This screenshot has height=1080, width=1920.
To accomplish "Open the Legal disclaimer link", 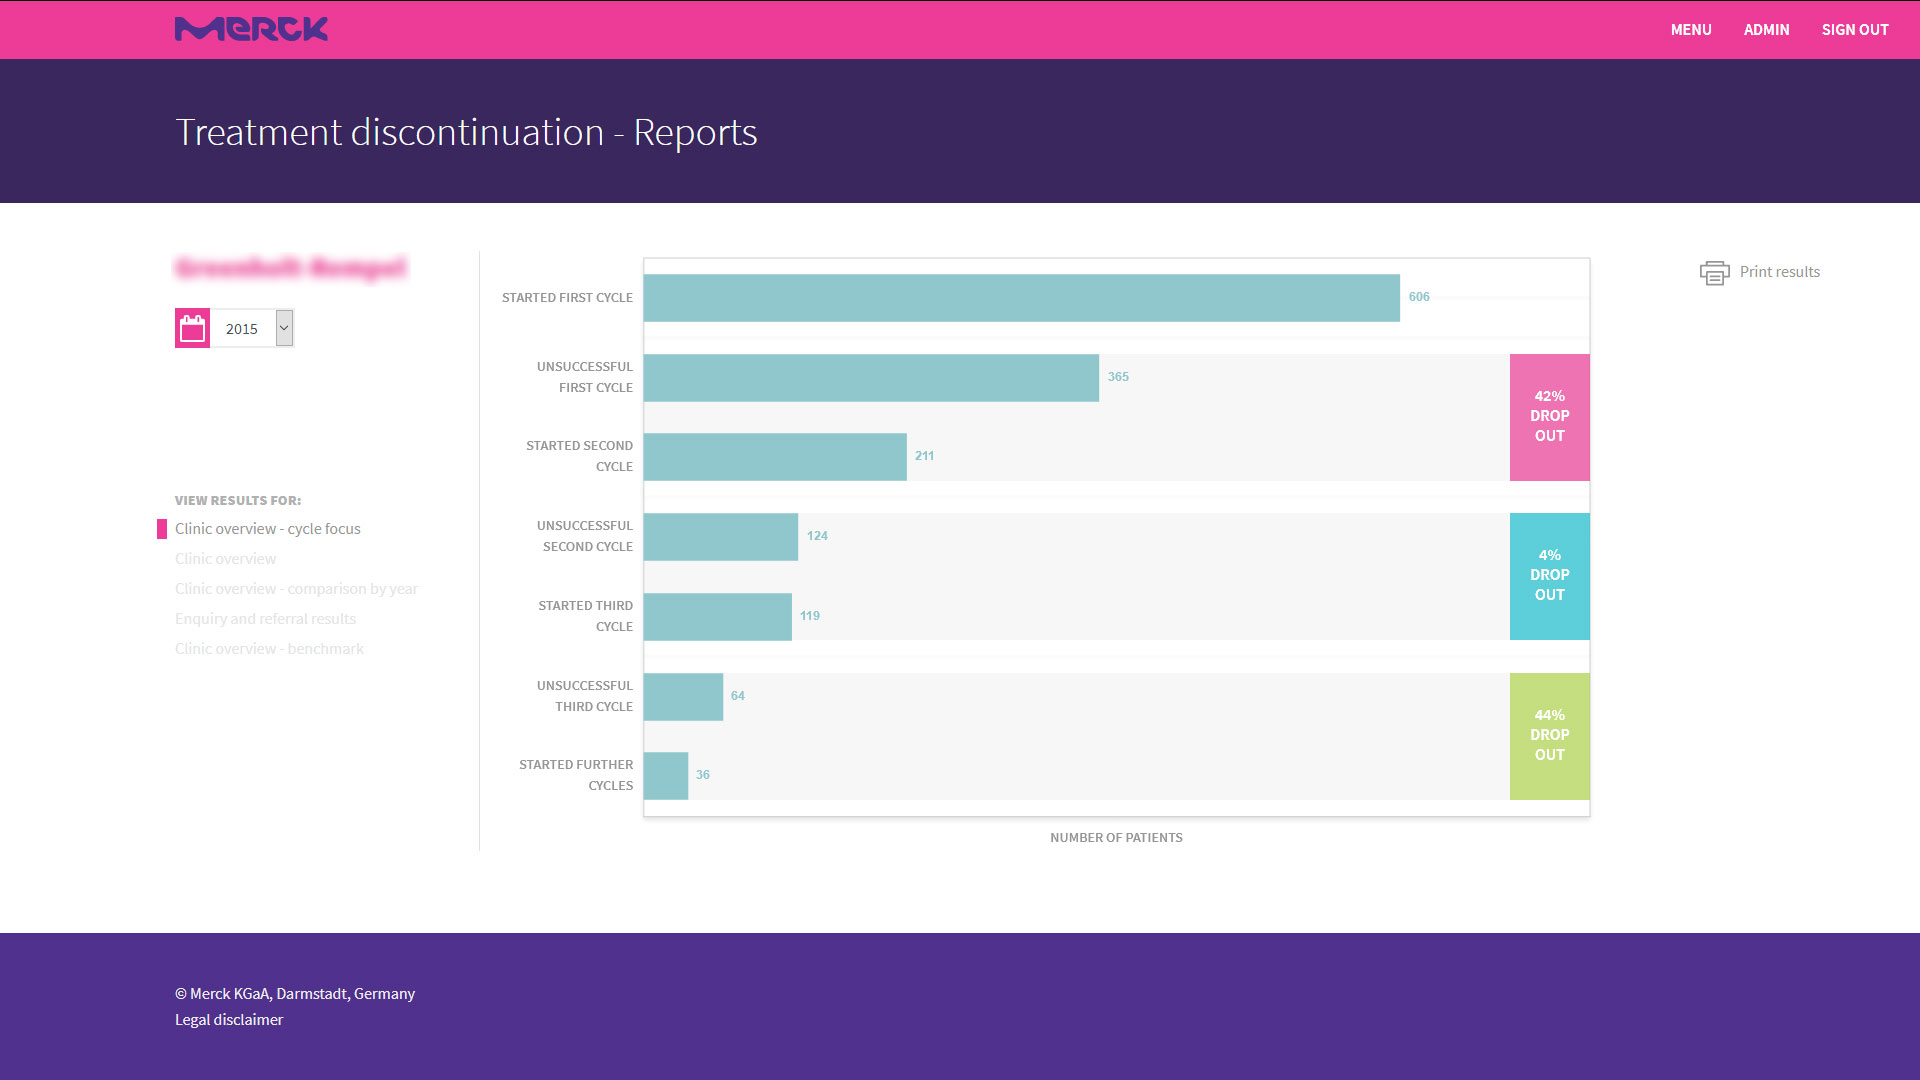I will [229, 1019].
